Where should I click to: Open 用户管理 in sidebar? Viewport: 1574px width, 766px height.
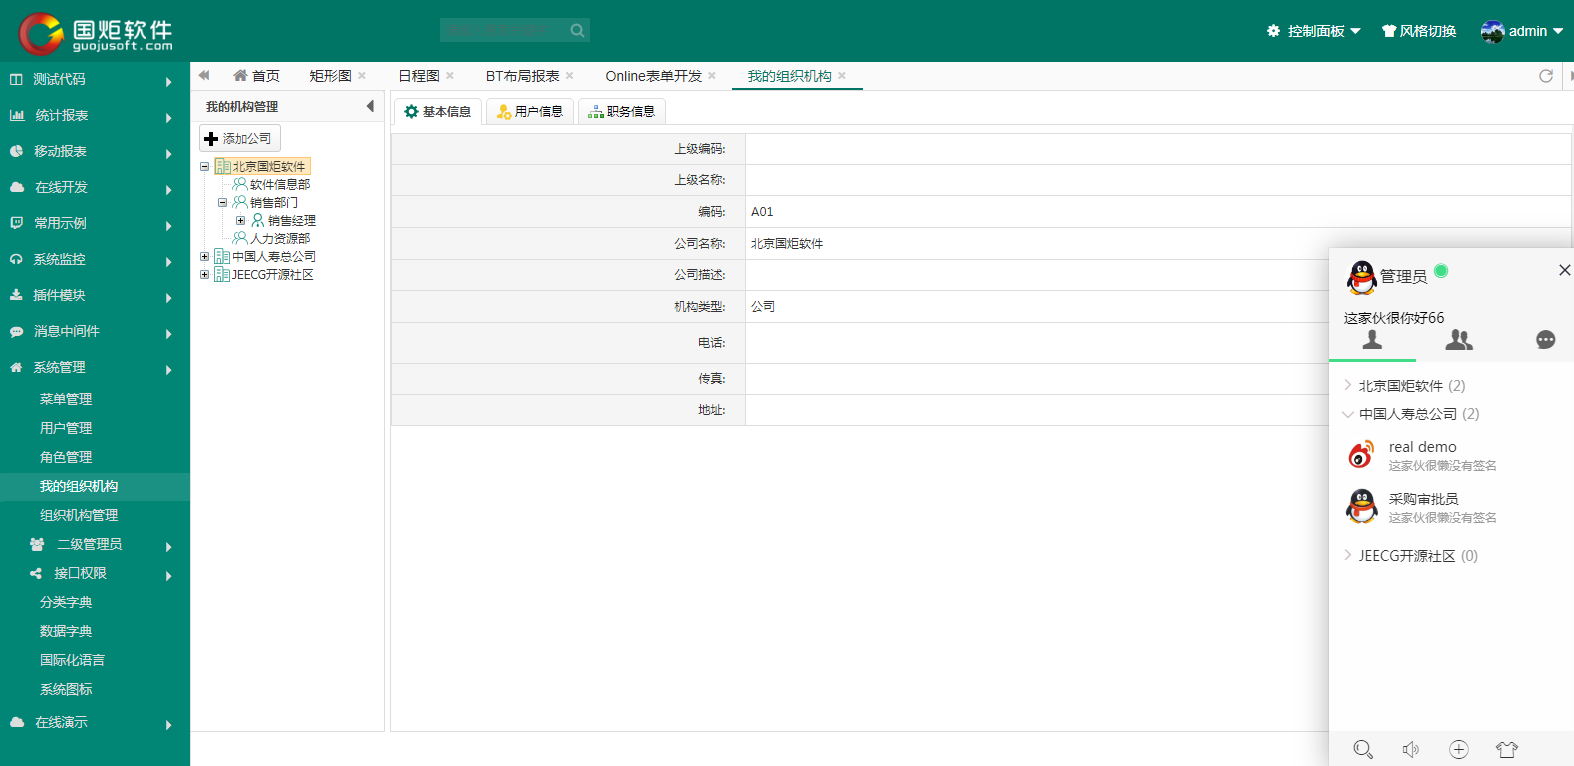tap(66, 428)
